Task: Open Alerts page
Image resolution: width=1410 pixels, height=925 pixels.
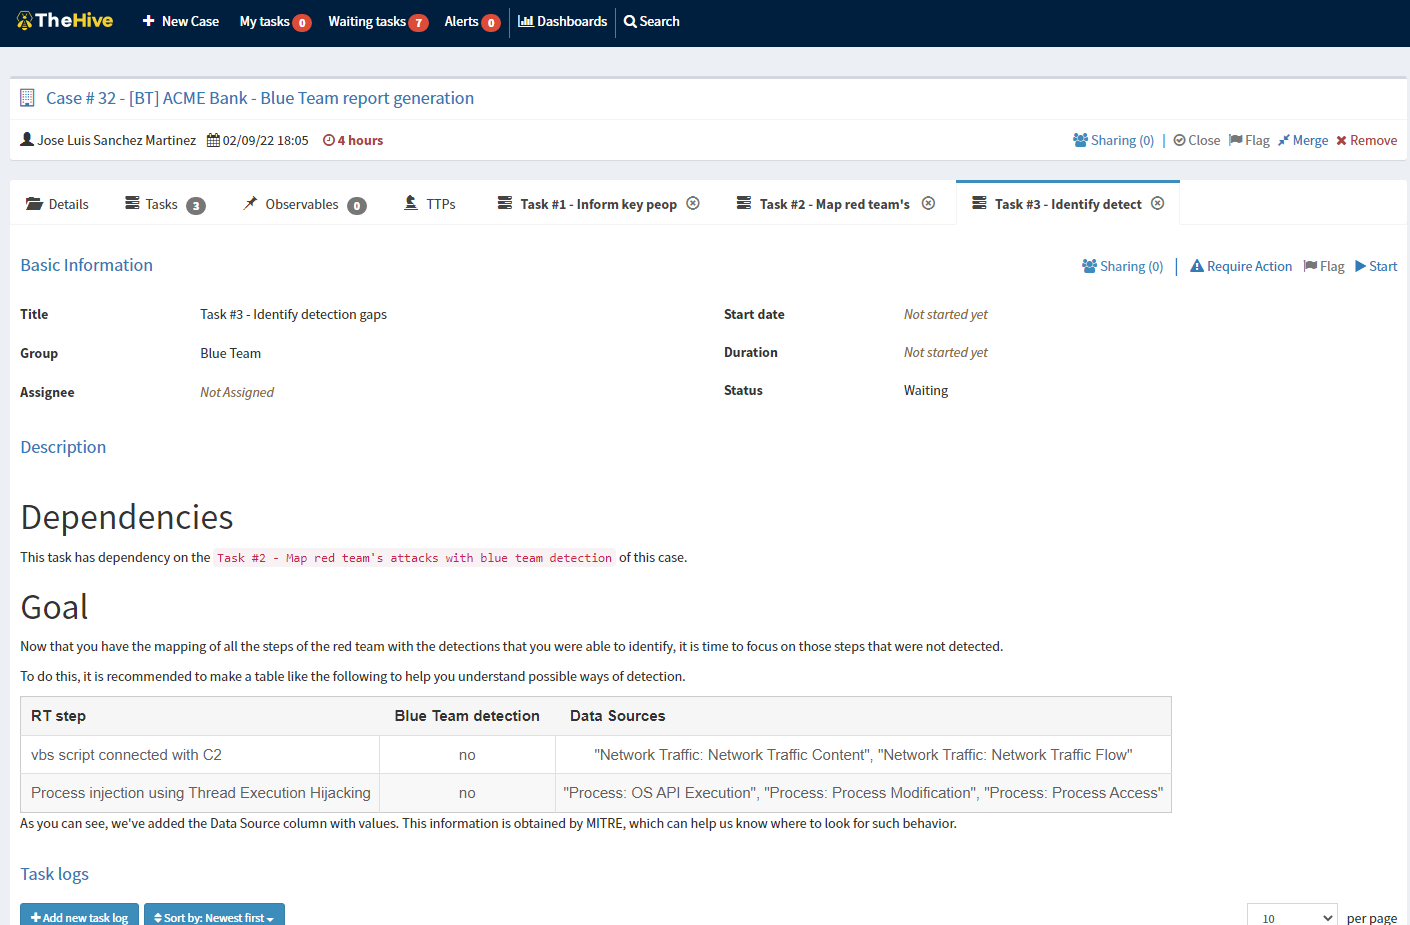Action: tap(472, 21)
